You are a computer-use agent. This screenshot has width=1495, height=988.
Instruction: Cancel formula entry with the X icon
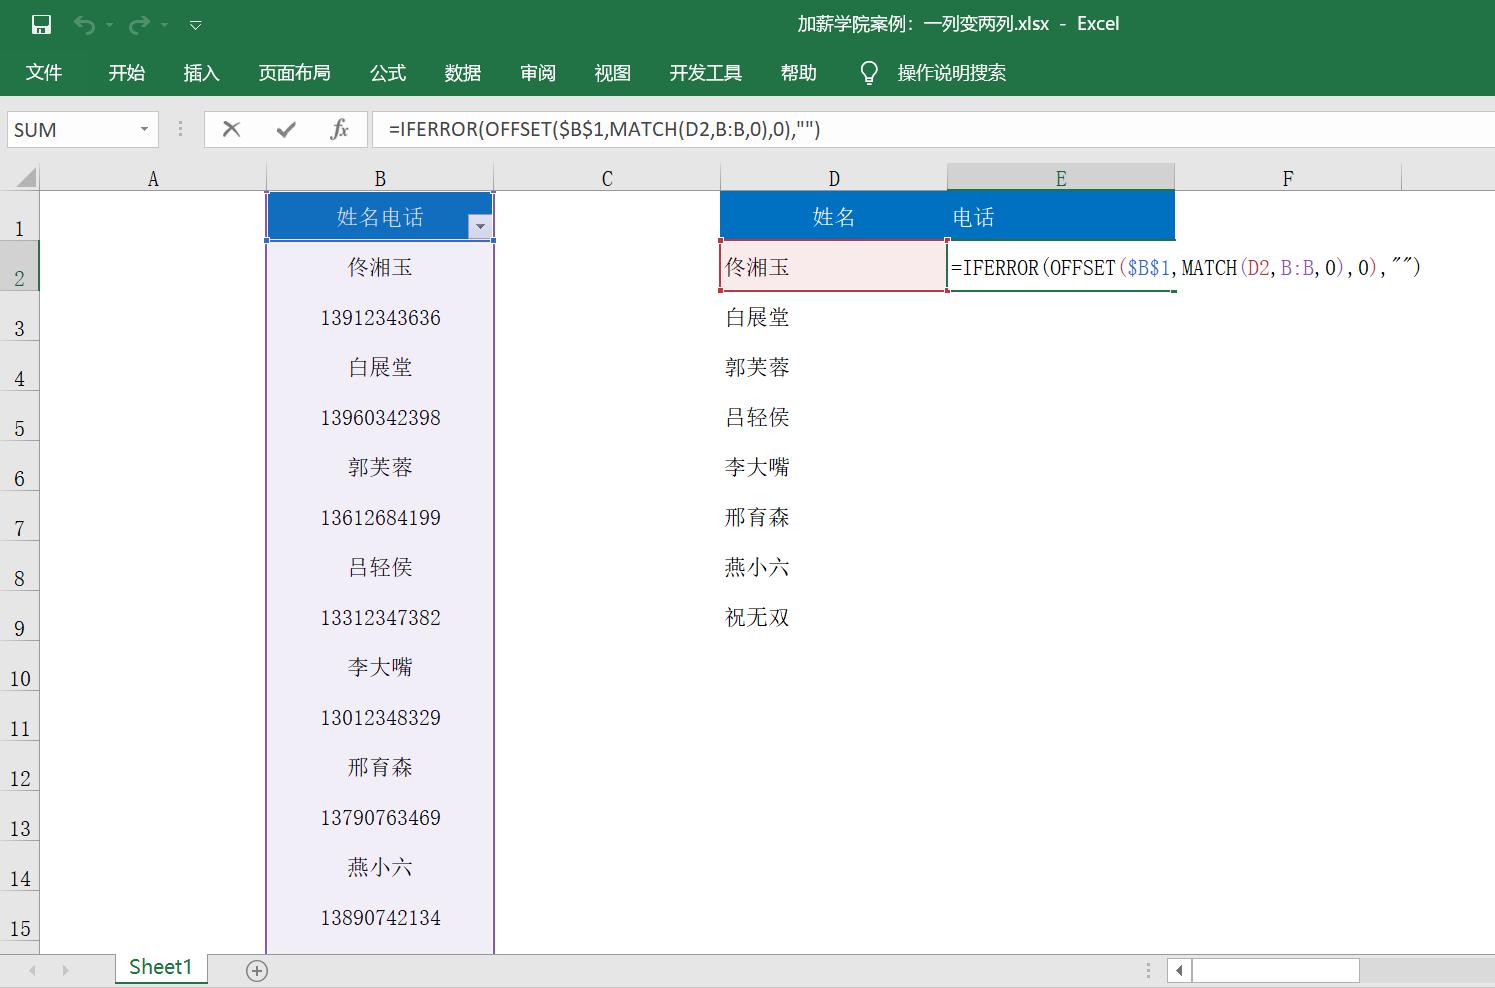click(x=231, y=129)
